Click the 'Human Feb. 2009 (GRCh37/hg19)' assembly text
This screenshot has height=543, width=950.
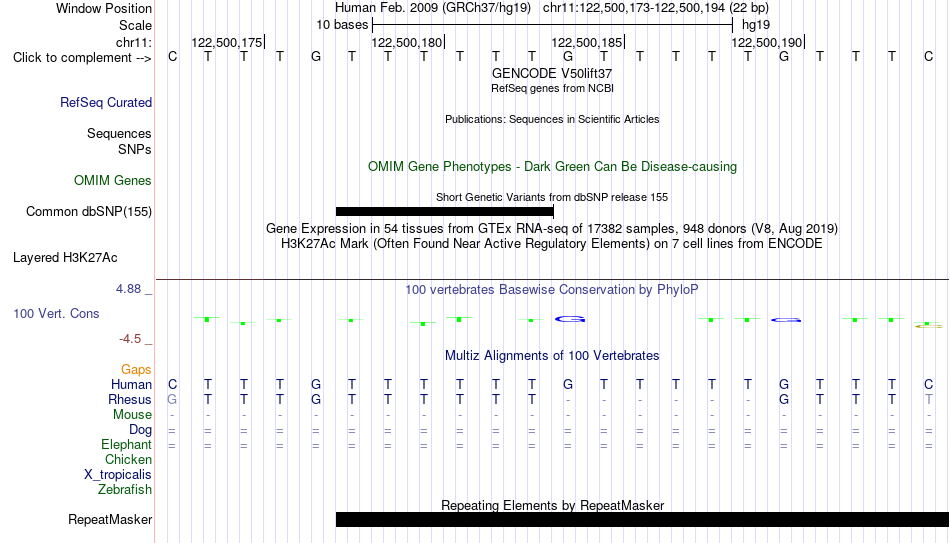[x=433, y=8]
